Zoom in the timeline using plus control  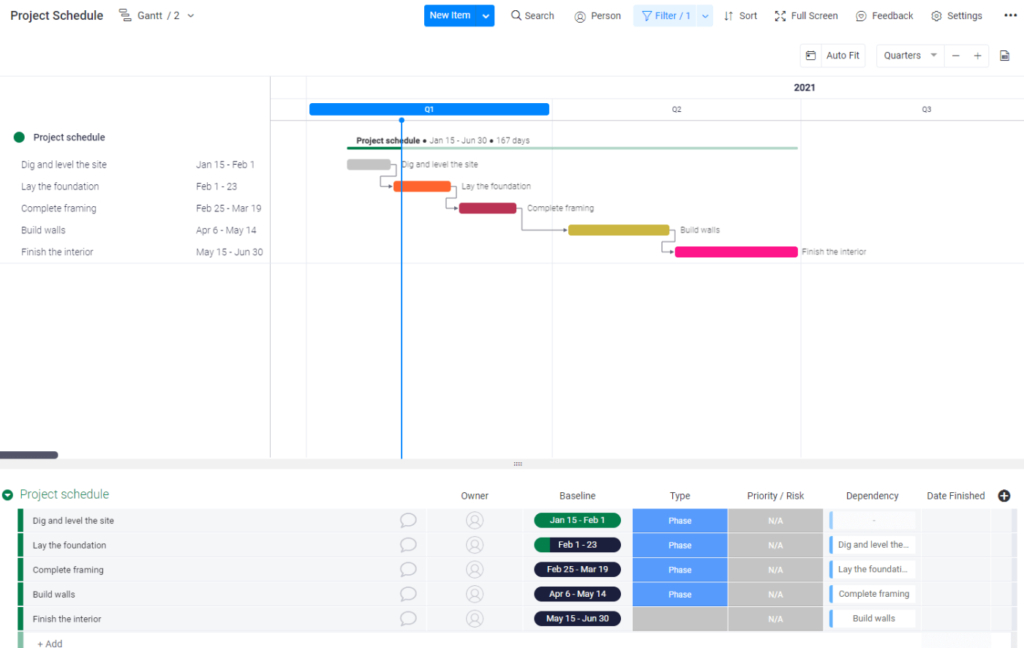coord(977,55)
